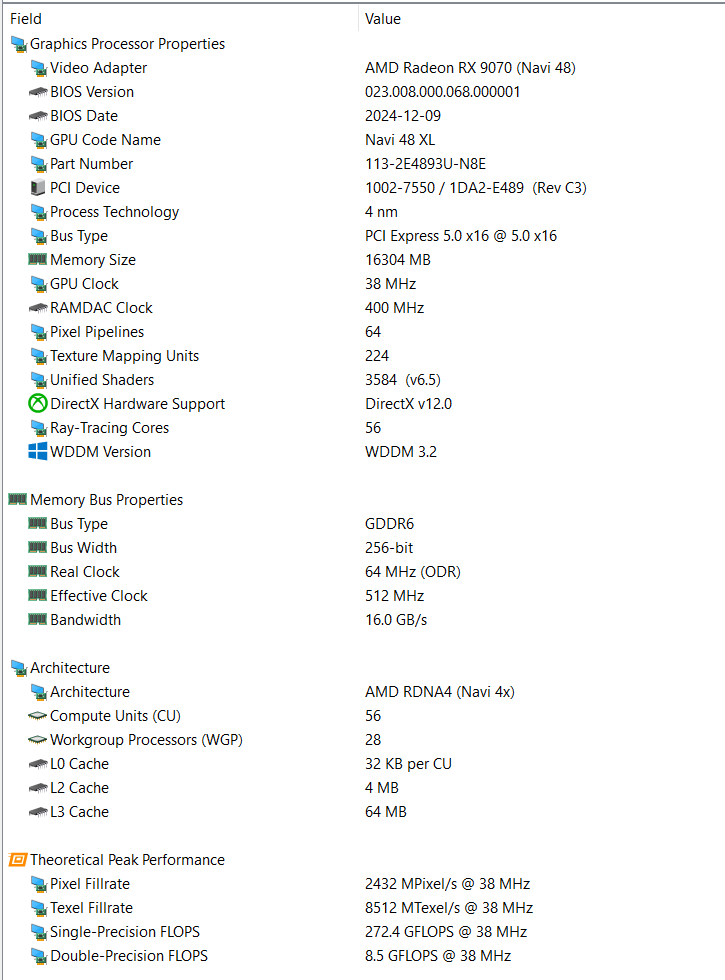725x980 pixels.
Task: Select the 256-bit value
Action: [x=389, y=548]
